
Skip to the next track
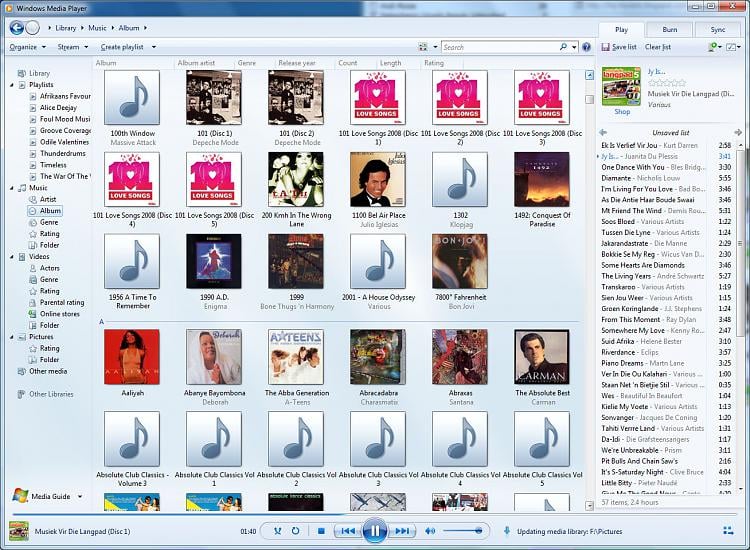point(402,531)
